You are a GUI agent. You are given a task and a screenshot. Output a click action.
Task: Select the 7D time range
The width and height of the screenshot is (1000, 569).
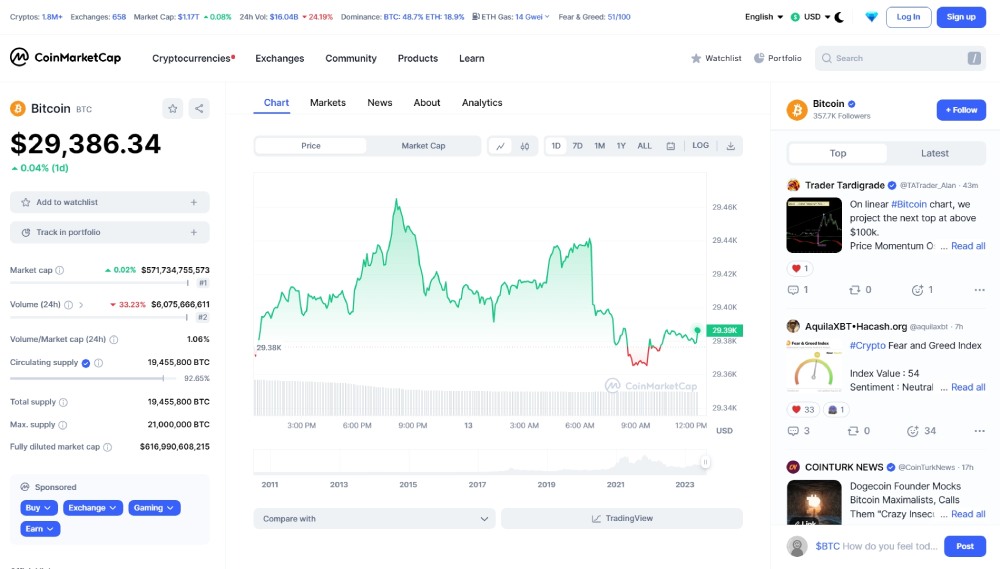tap(577, 146)
